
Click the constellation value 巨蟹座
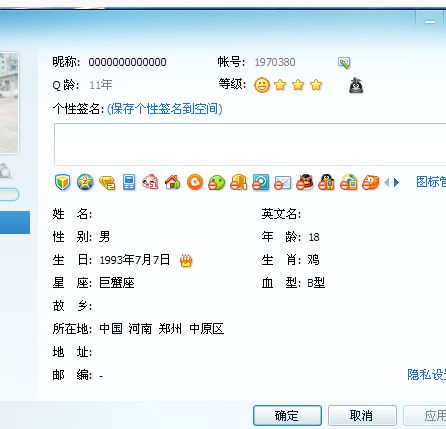pyautogui.click(x=117, y=283)
